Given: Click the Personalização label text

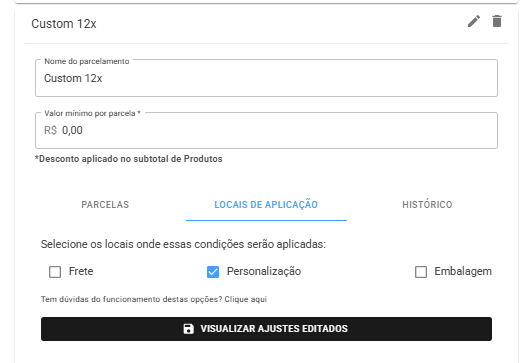Looking at the screenshot, I should coord(264,271).
